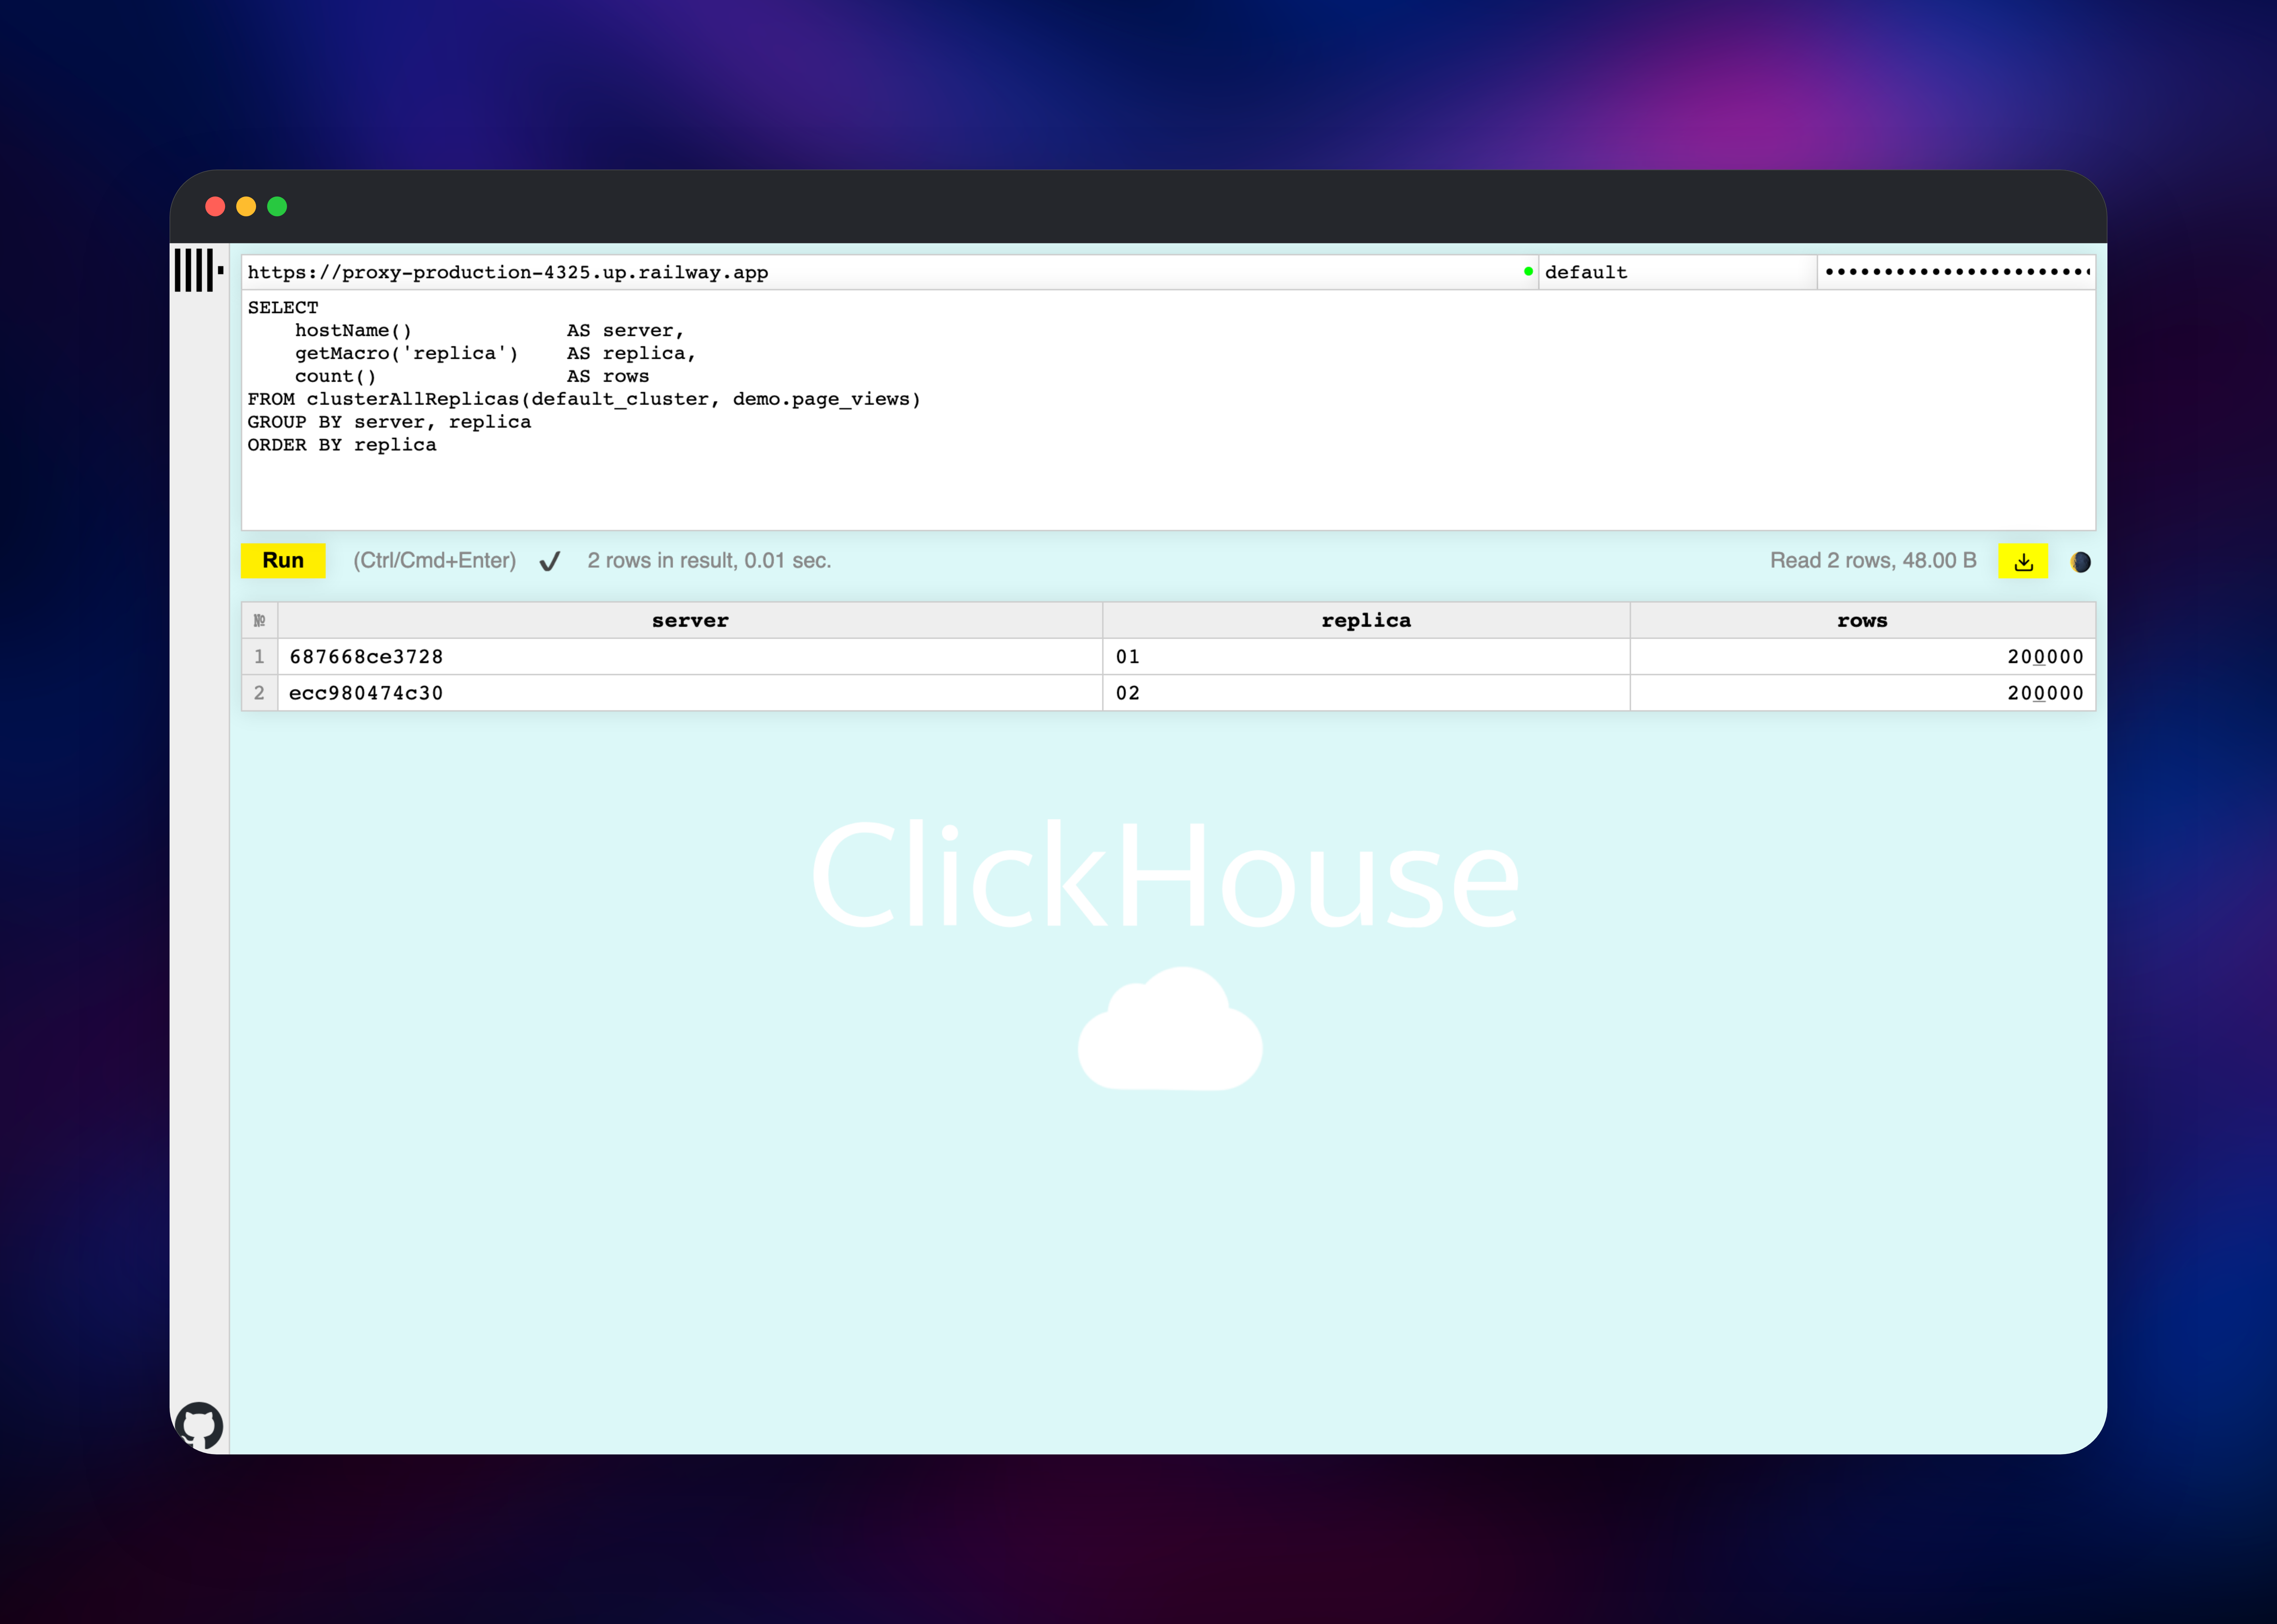Select replica cell 01
2277x1624 pixels.
tap(1366, 657)
